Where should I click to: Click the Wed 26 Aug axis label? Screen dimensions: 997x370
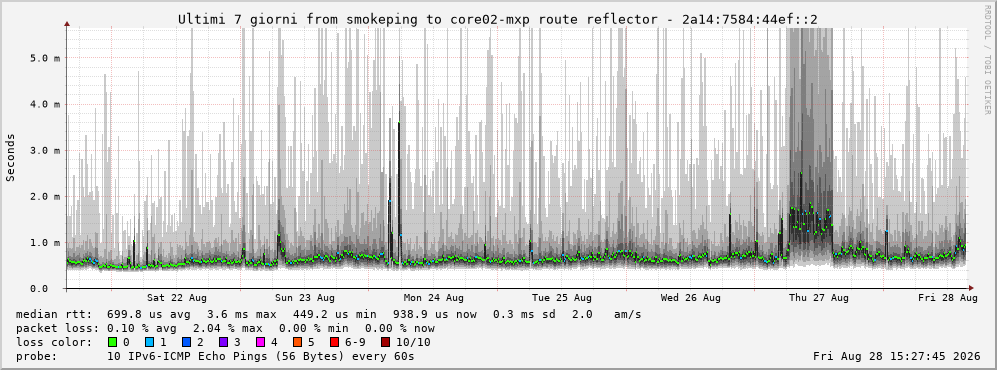pos(691,298)
